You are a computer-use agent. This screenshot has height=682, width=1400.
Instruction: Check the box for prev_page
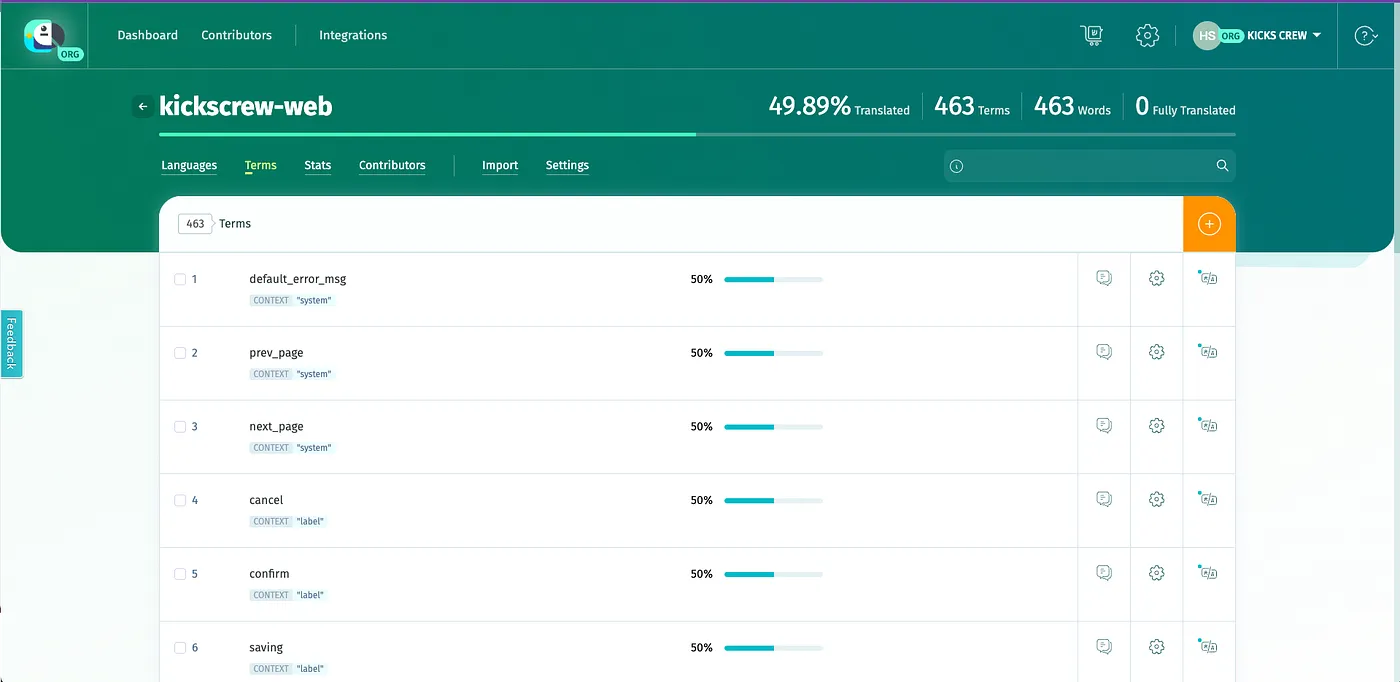click(180, 353)
